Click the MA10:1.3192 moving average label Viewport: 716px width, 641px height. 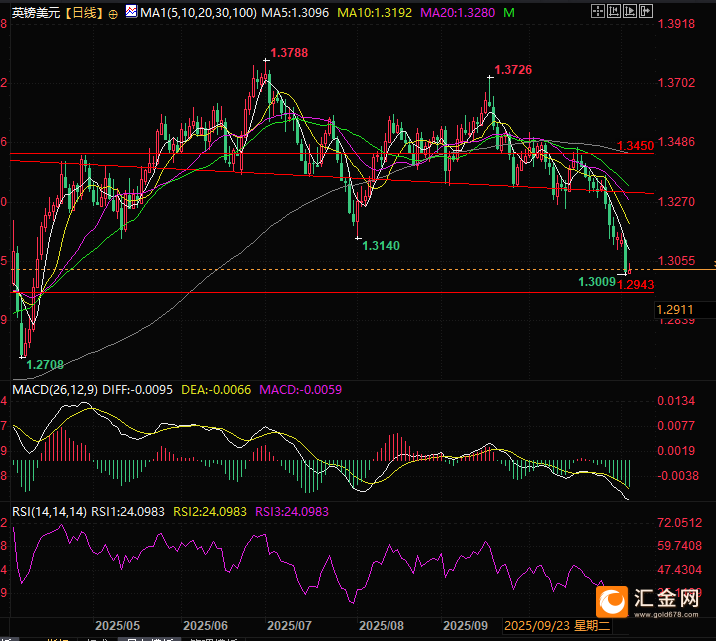click(374, 13)
